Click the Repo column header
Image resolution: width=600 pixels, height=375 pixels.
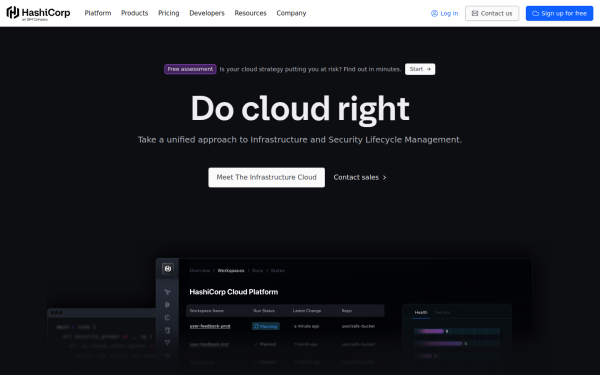[347, 311]
